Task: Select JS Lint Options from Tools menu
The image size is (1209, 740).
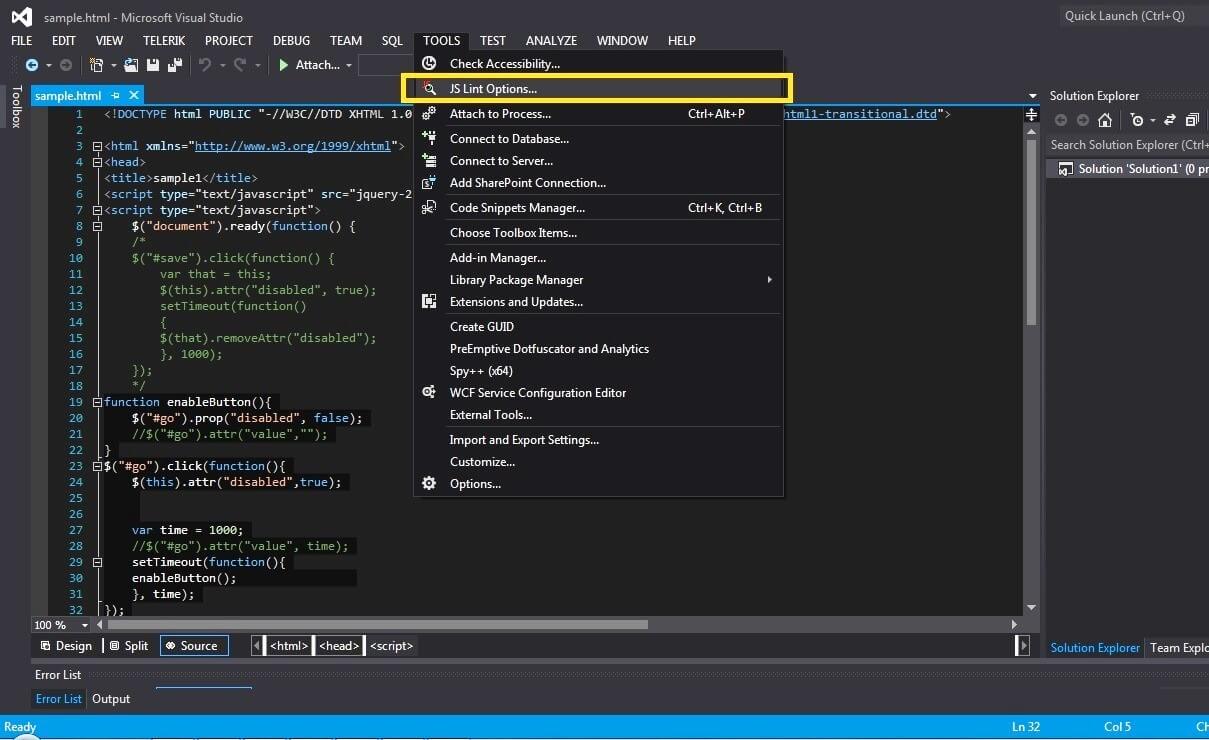Action: point(493,89)
